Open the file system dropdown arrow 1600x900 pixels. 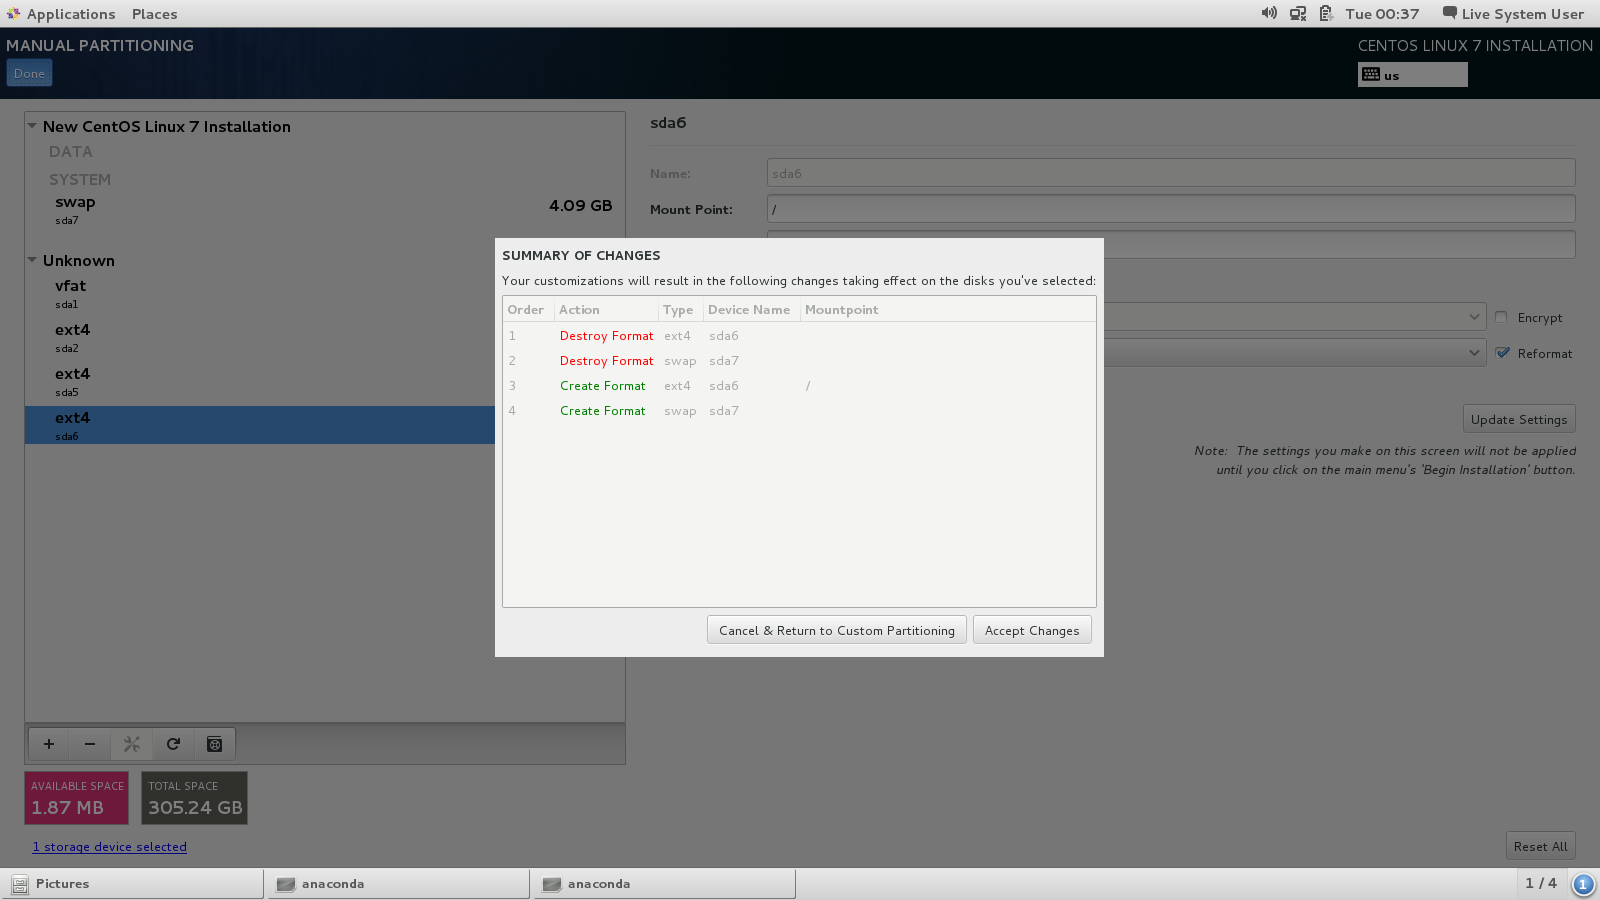(1474, 353)
